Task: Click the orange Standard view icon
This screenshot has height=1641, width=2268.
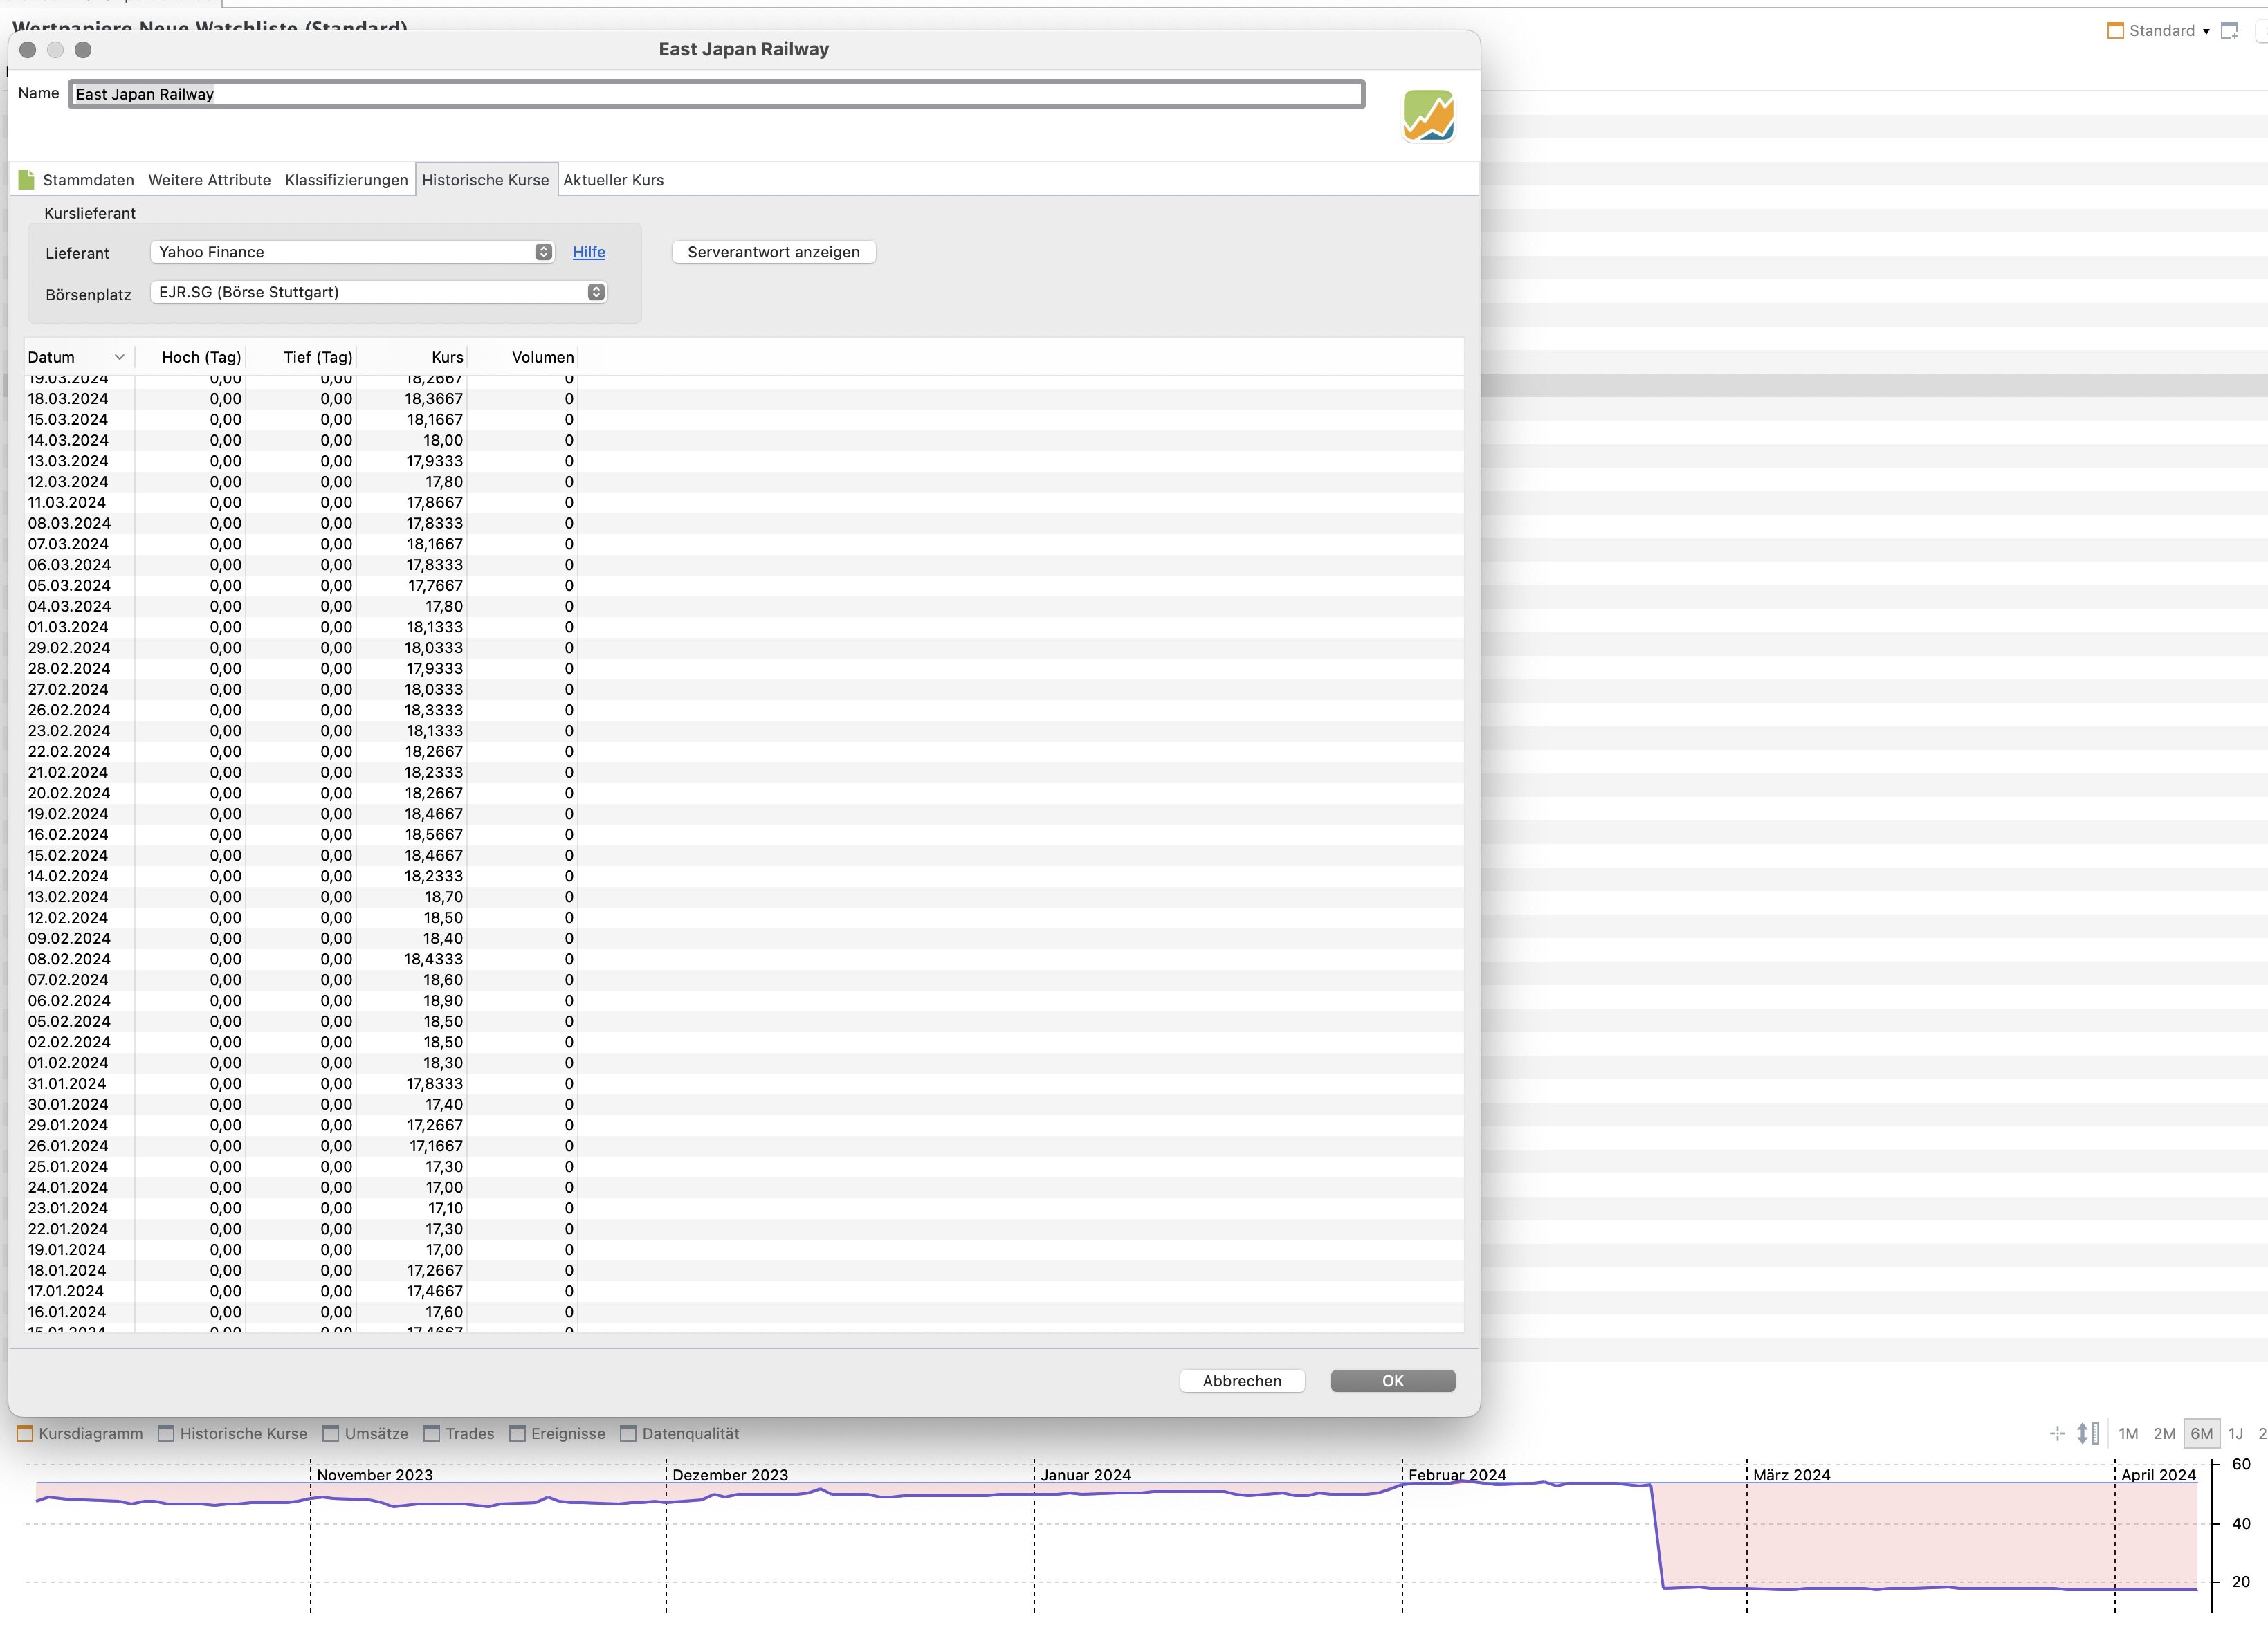Action: (x=2115, y=31)
